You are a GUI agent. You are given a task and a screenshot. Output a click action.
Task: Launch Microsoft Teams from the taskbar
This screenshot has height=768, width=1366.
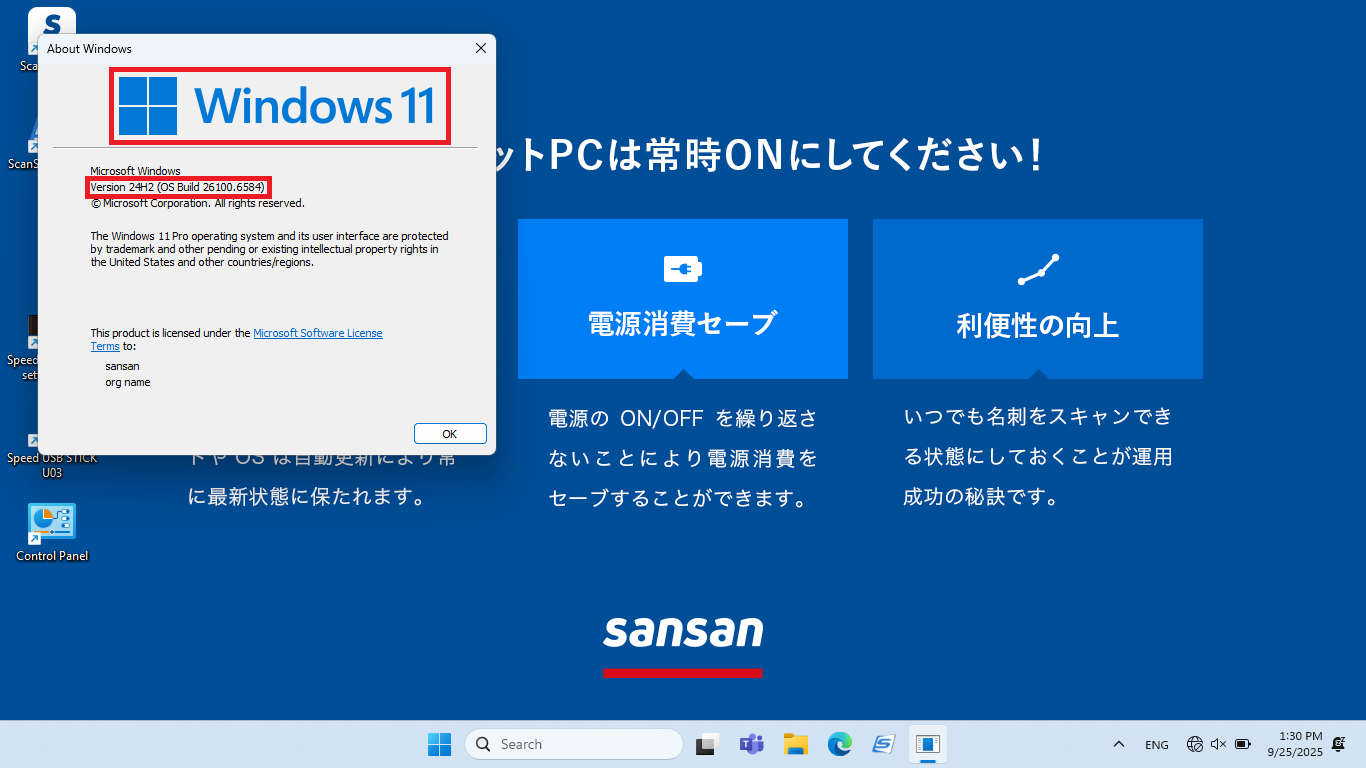(x=752, y=744)
